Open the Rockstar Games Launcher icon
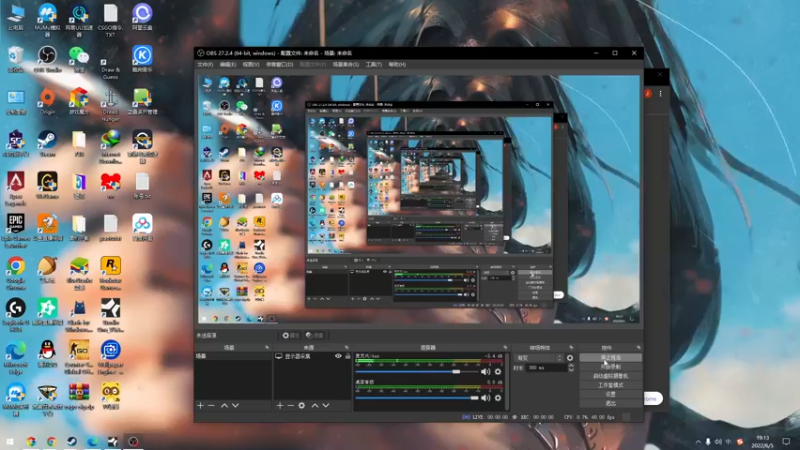 click(110, 272)
